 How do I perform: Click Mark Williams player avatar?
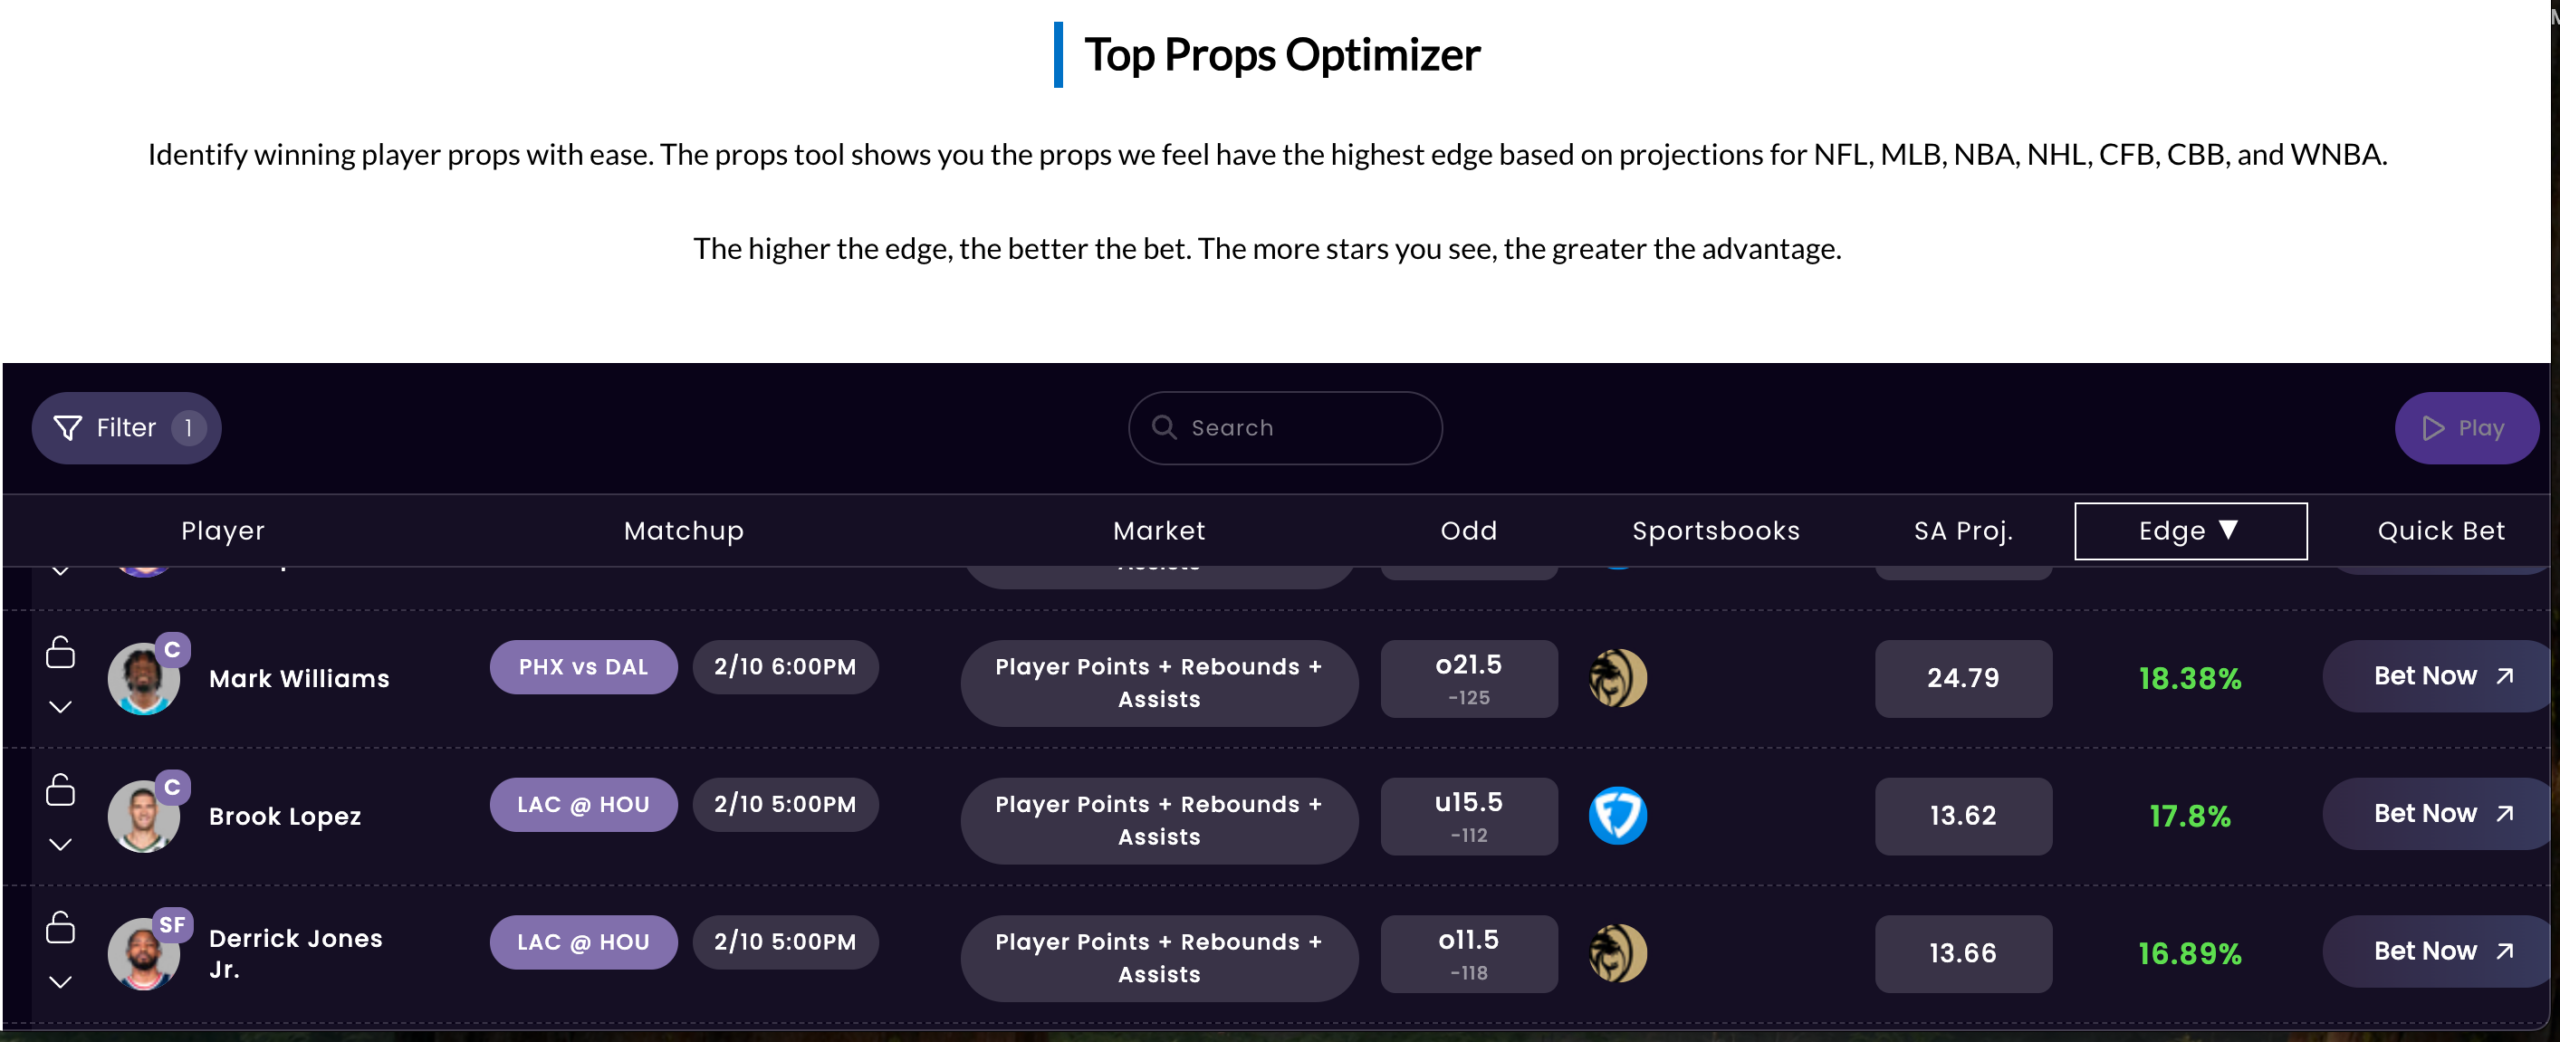pyautogui.click(x=143, y=680)
